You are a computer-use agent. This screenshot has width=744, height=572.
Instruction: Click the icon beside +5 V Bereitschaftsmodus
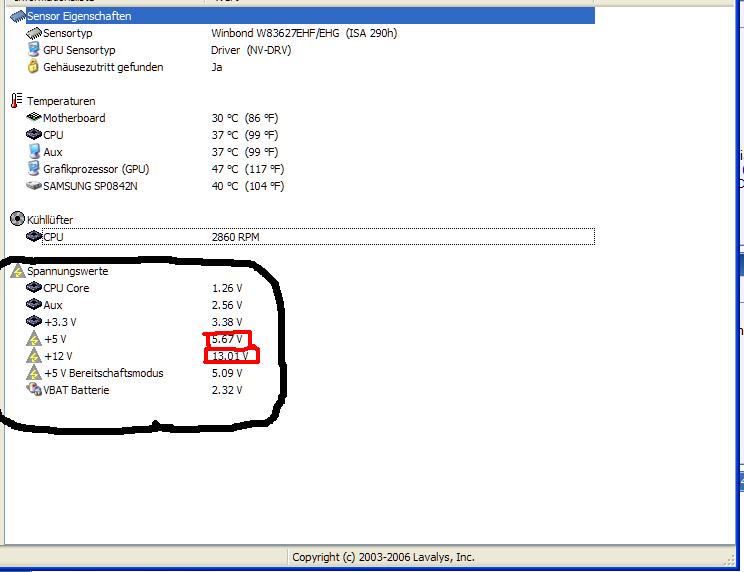point(34,373)
